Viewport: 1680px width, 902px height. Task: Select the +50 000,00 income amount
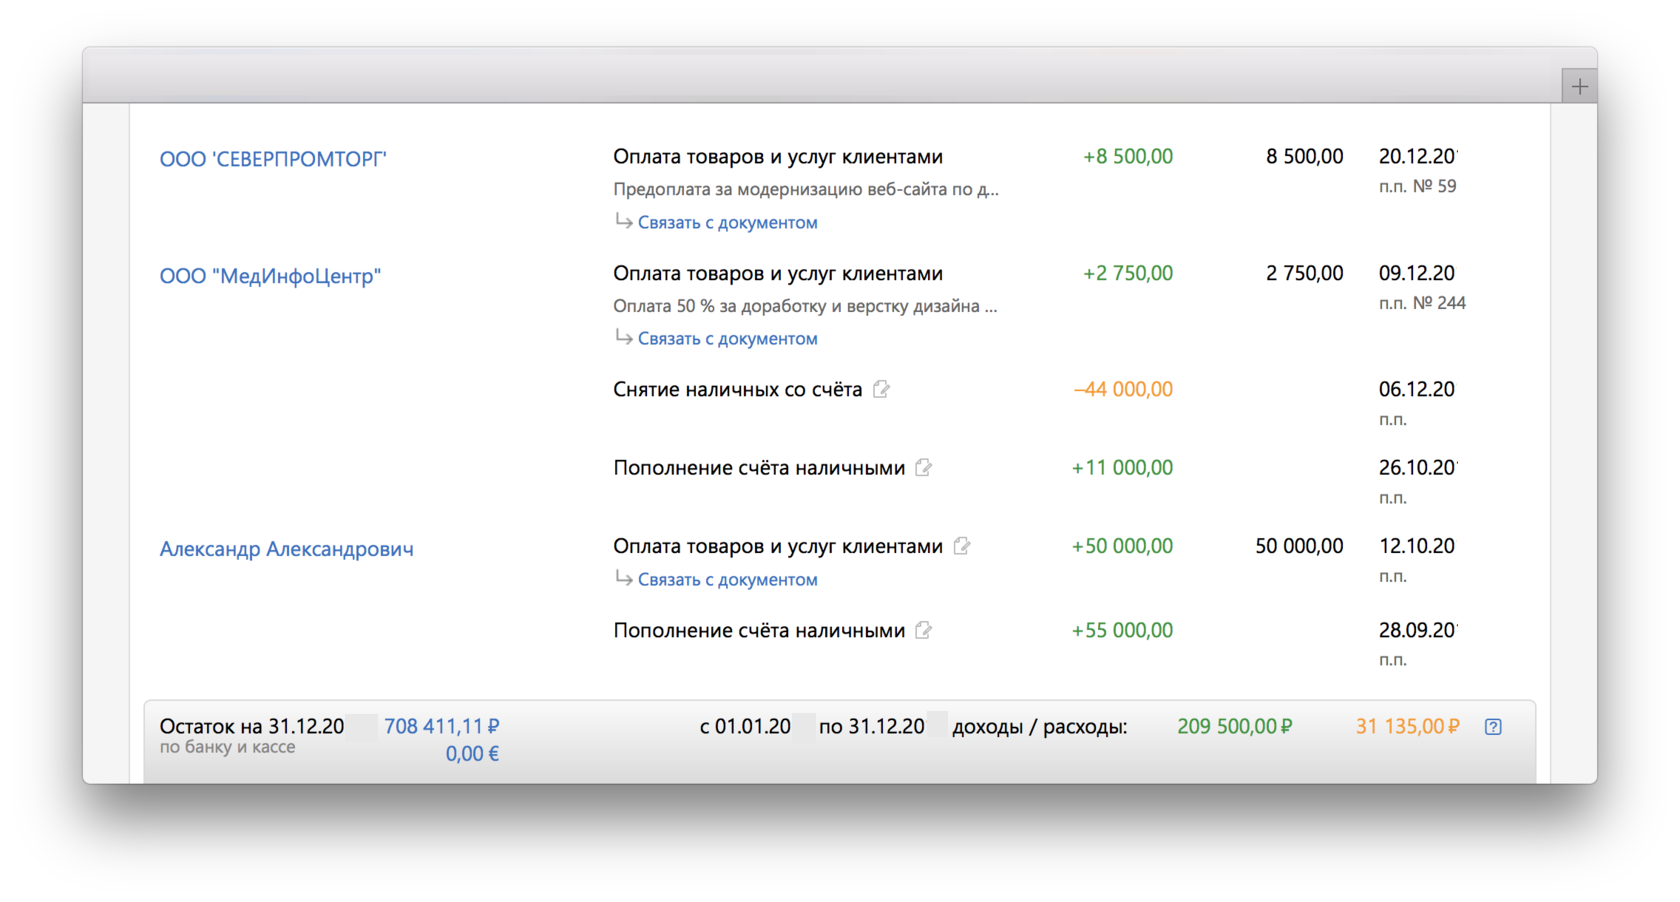tap(1122, 546)
